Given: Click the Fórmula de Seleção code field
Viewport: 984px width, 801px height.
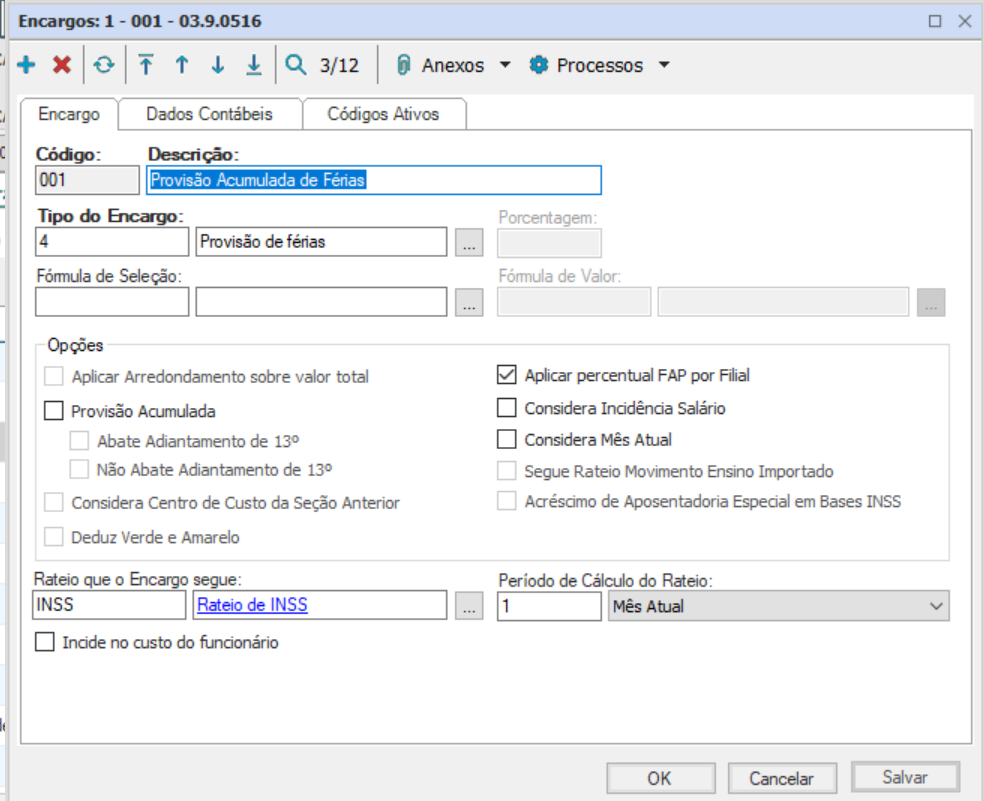Looking at the screenshot, I should coord(112,302).
